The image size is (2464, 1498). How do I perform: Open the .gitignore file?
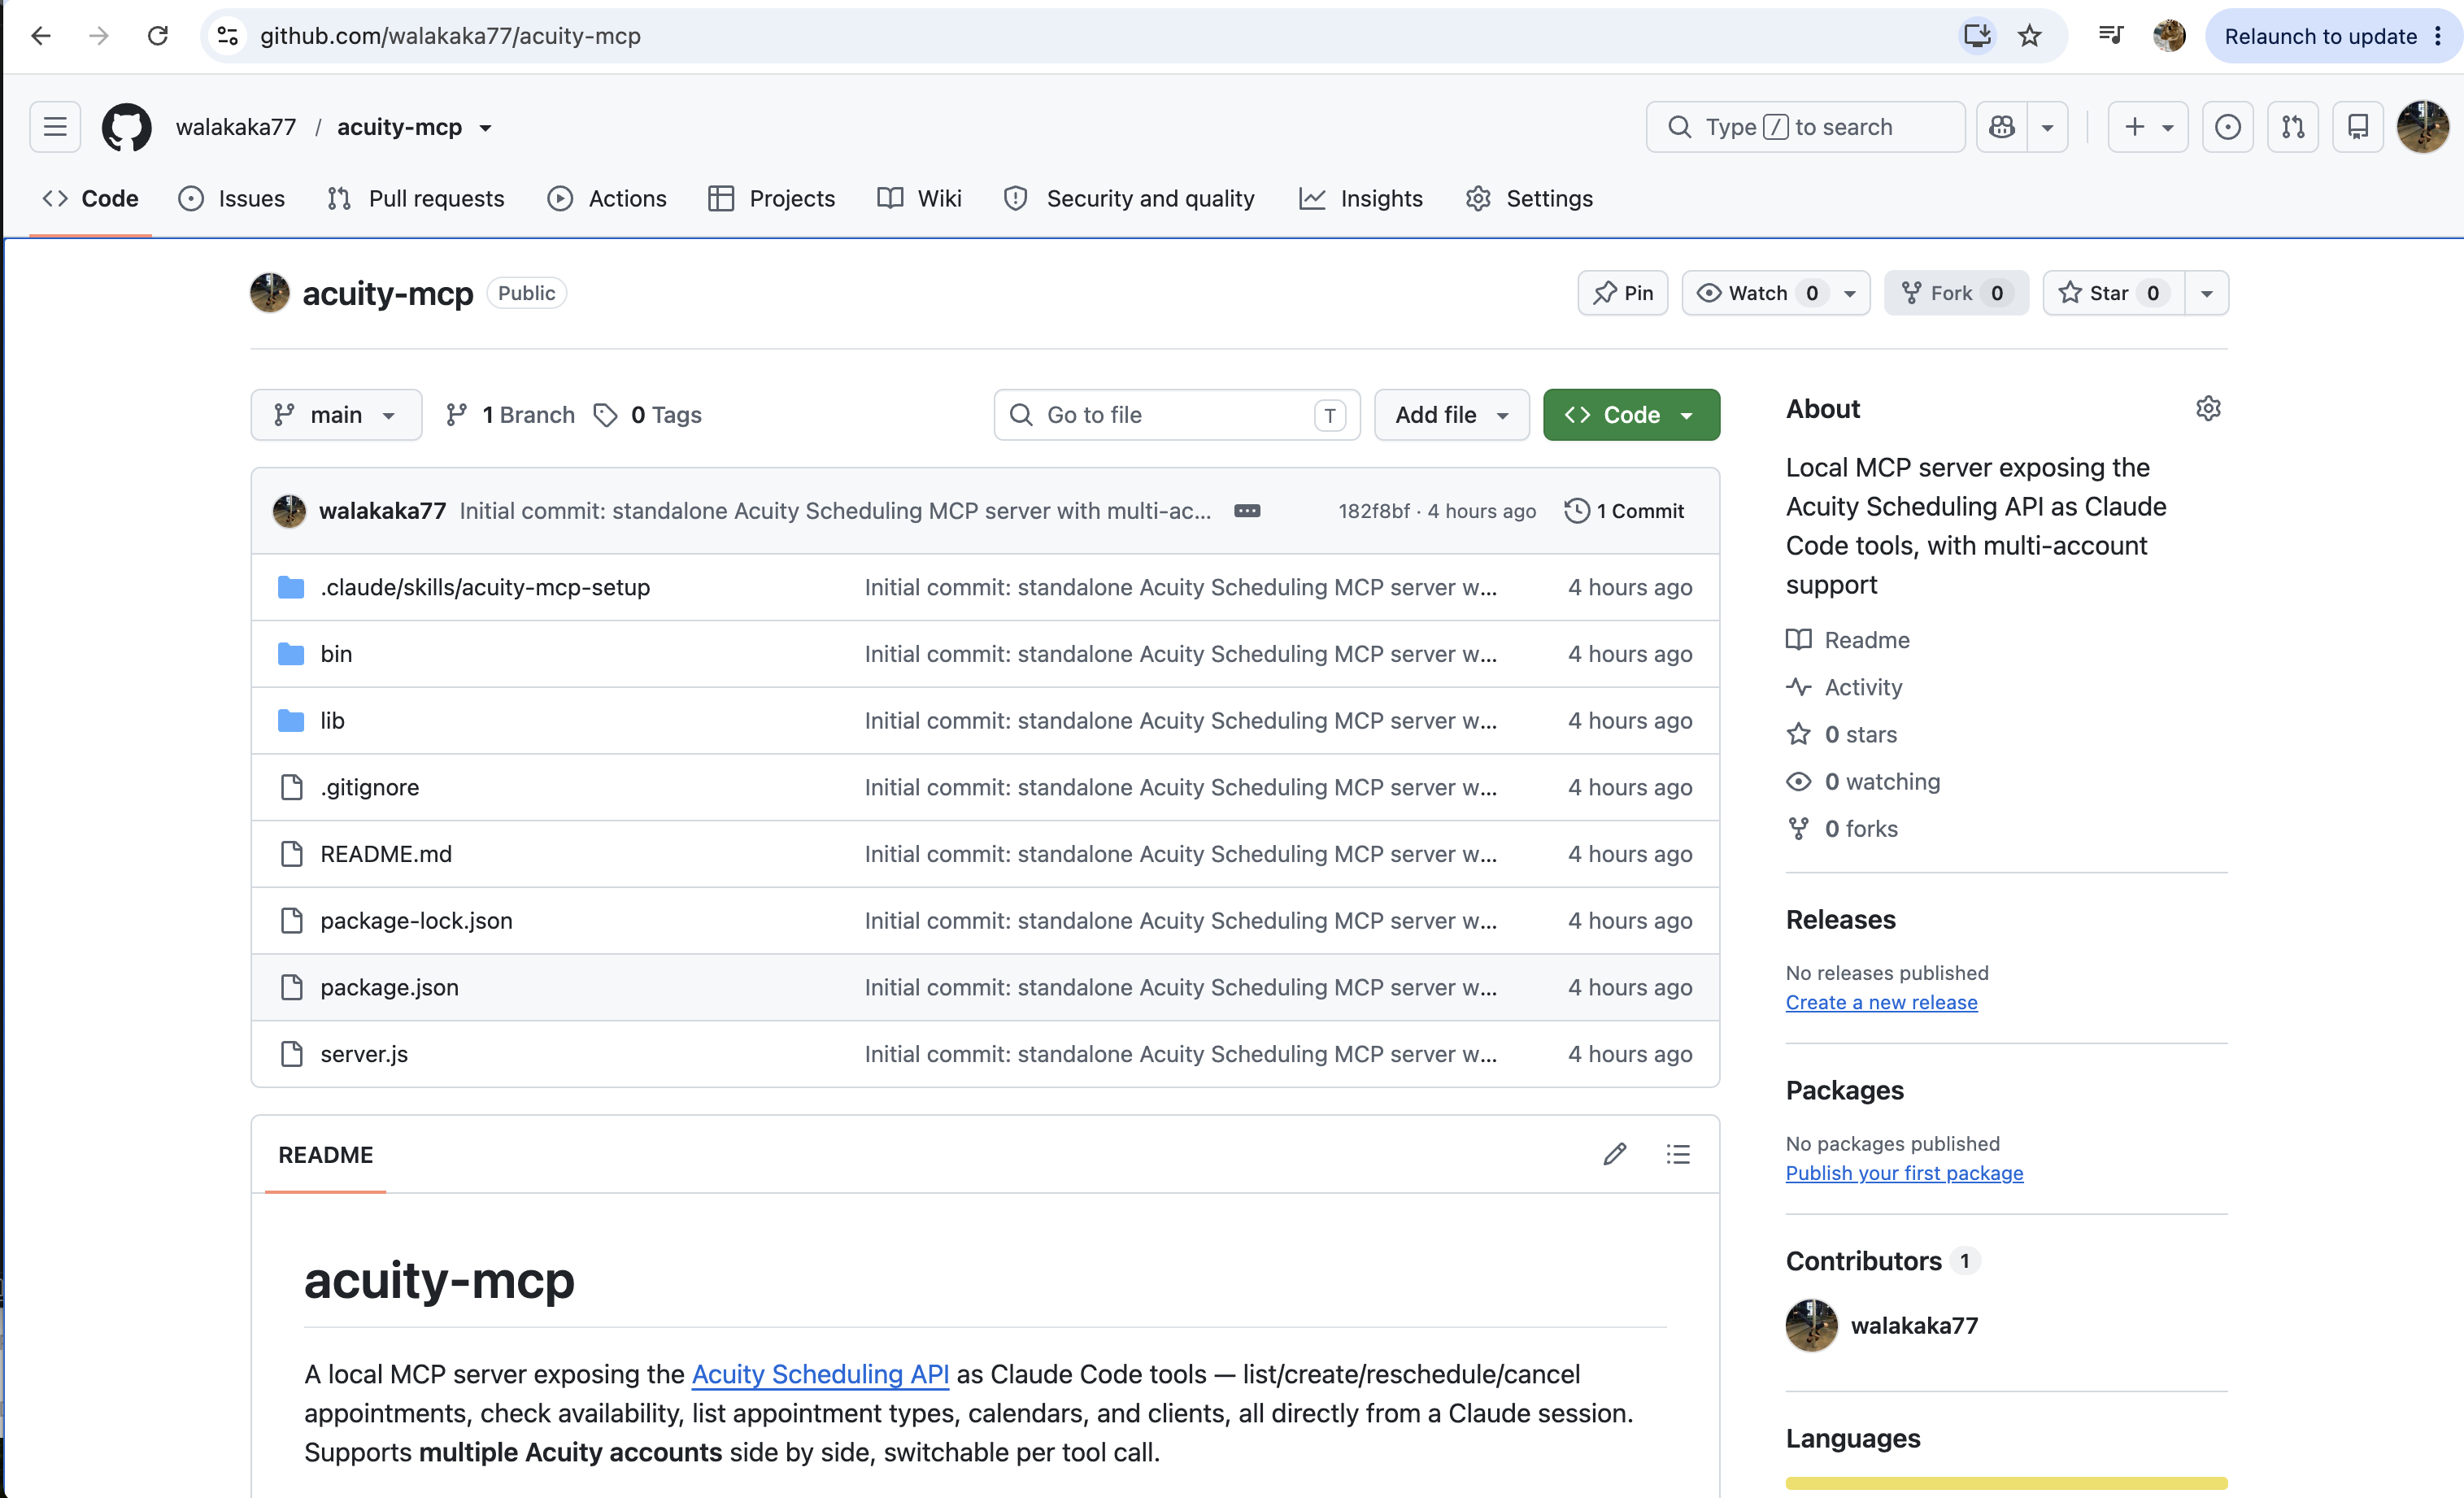tap(370, 788)
